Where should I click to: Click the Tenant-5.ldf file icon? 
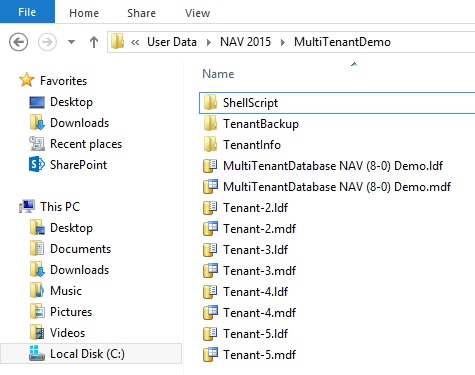[x=210, y=334]
